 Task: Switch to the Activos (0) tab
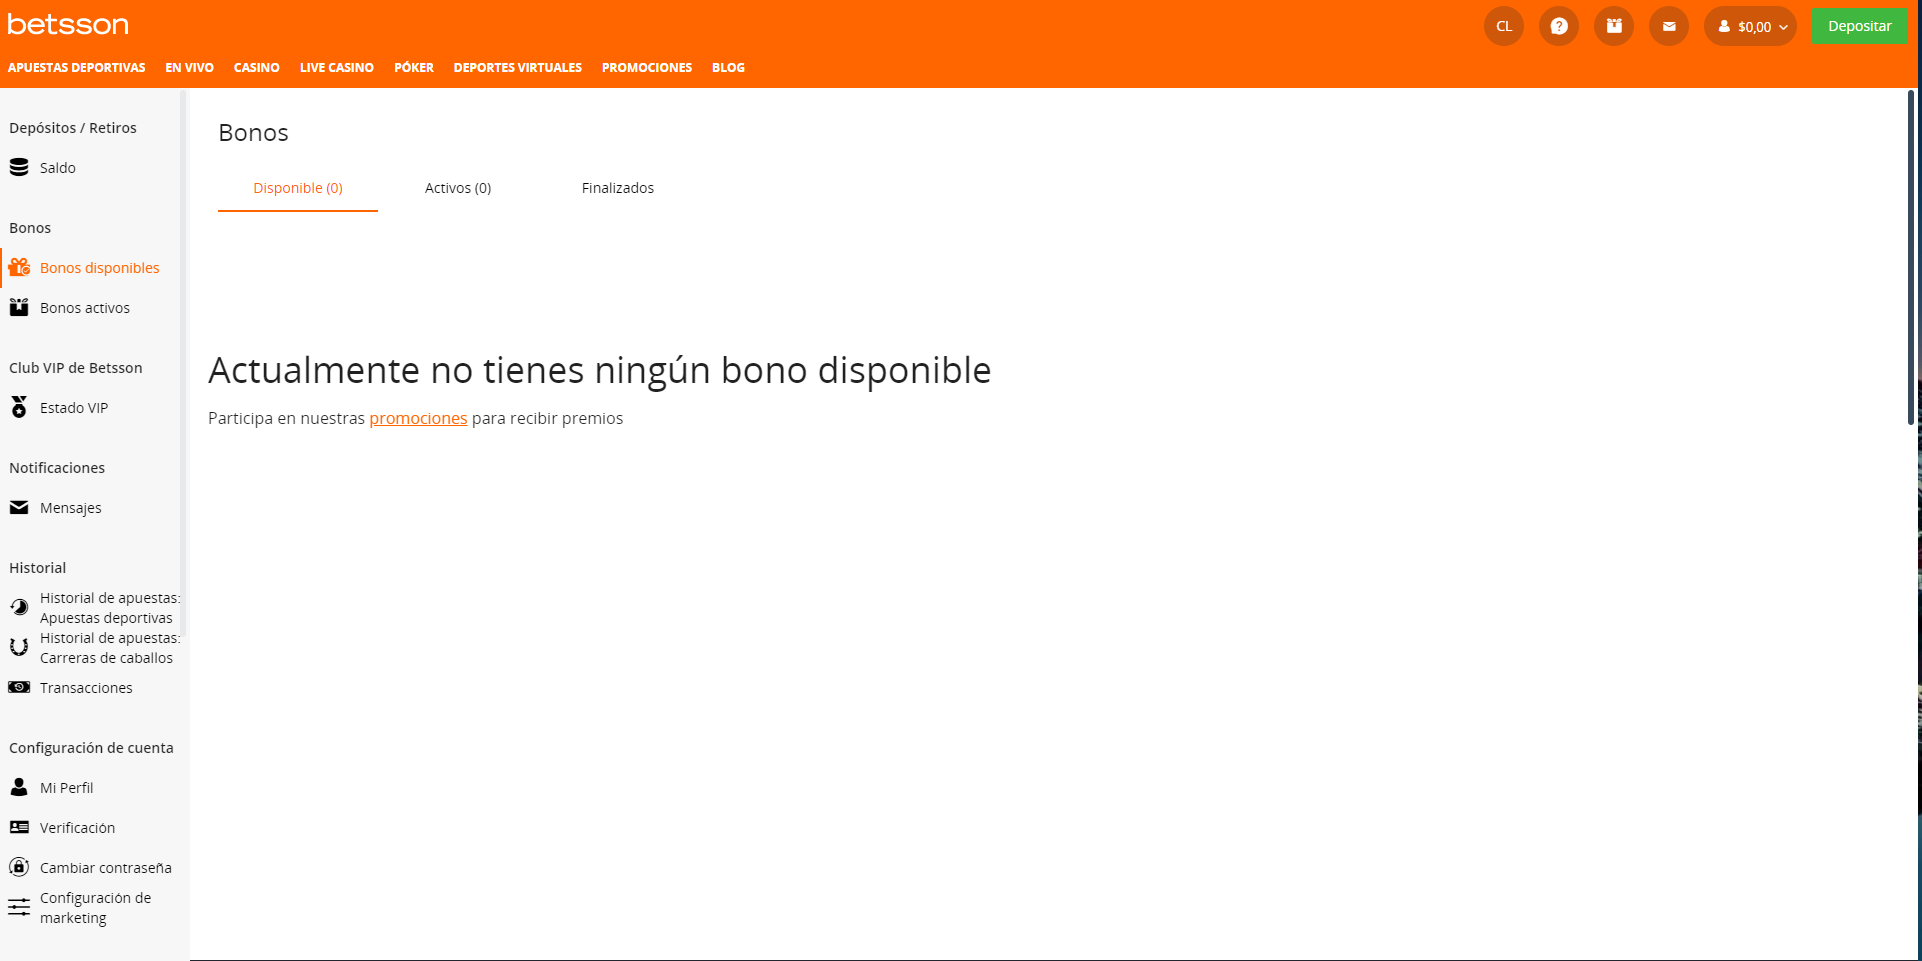coord(458,188)
